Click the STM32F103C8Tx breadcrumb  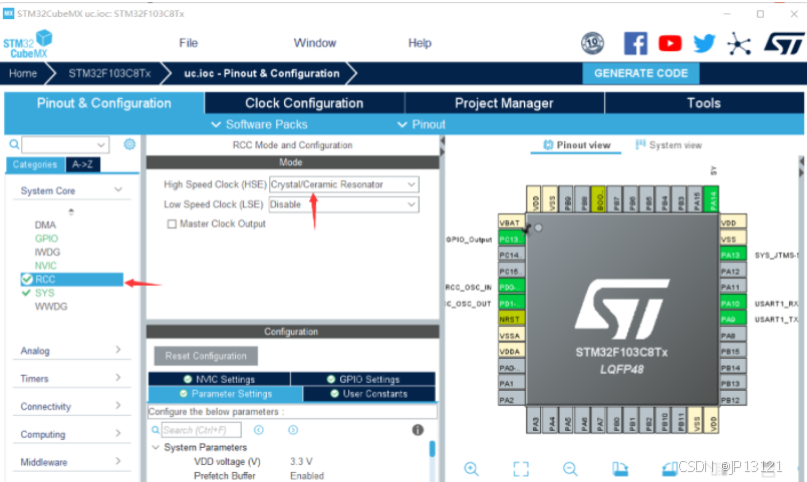[x=110, y=73]
